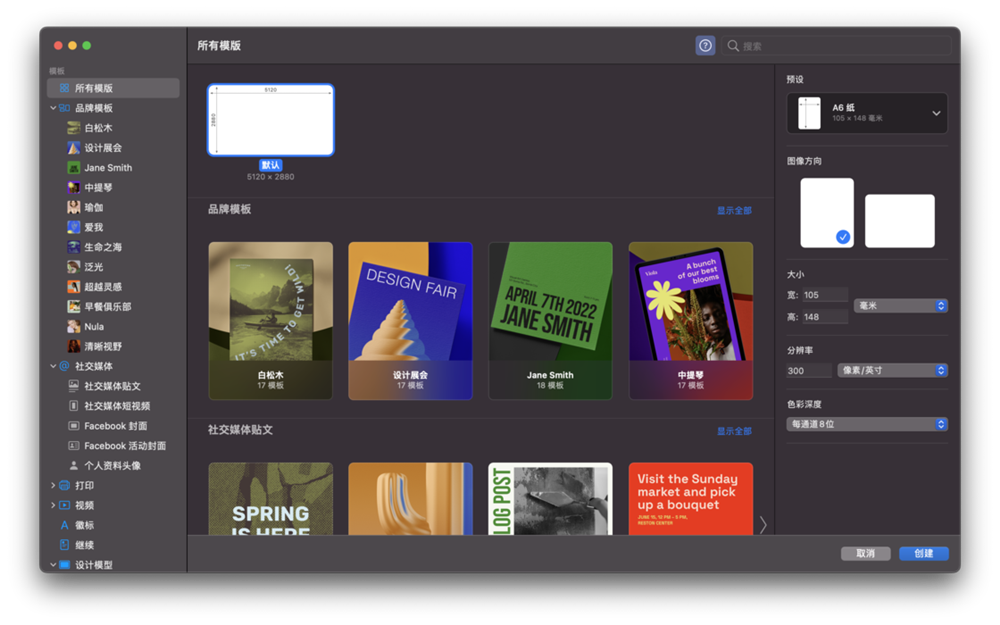Viewport: 1000px width, 625px height.
Task: Open Facebook 封面 templates in sidebar
Action: point(115,426)
